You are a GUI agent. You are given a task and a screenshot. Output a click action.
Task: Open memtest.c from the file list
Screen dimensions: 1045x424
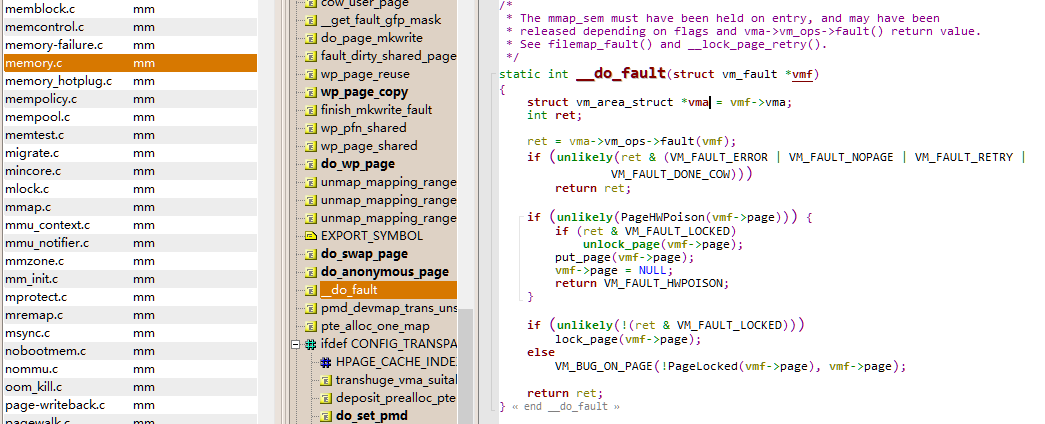[129, 135]
